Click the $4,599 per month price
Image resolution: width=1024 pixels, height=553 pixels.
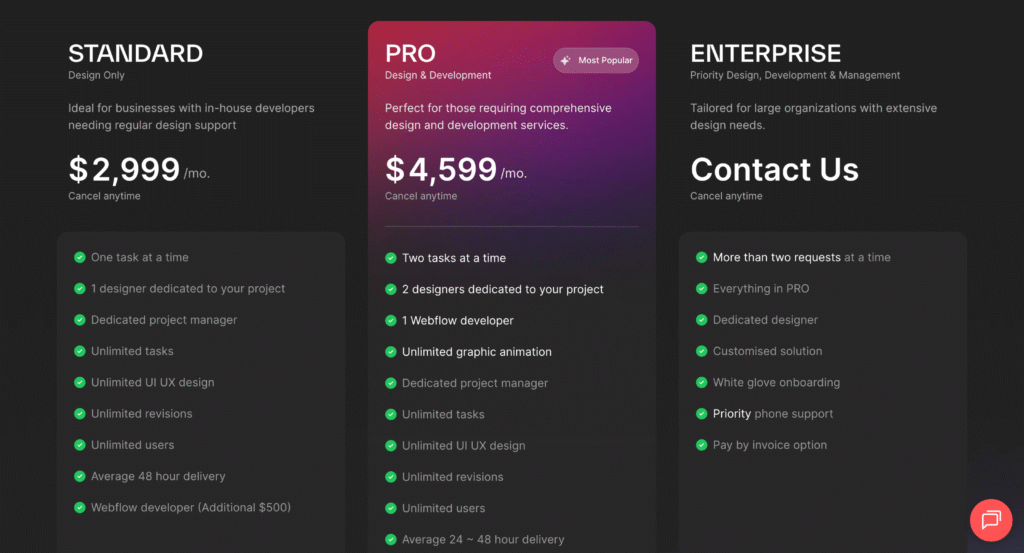pyautogui.click(x=455, y=170)
